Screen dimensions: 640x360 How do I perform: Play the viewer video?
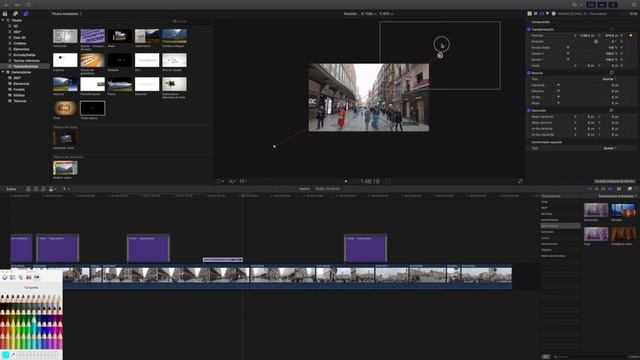tap(346, 181)
